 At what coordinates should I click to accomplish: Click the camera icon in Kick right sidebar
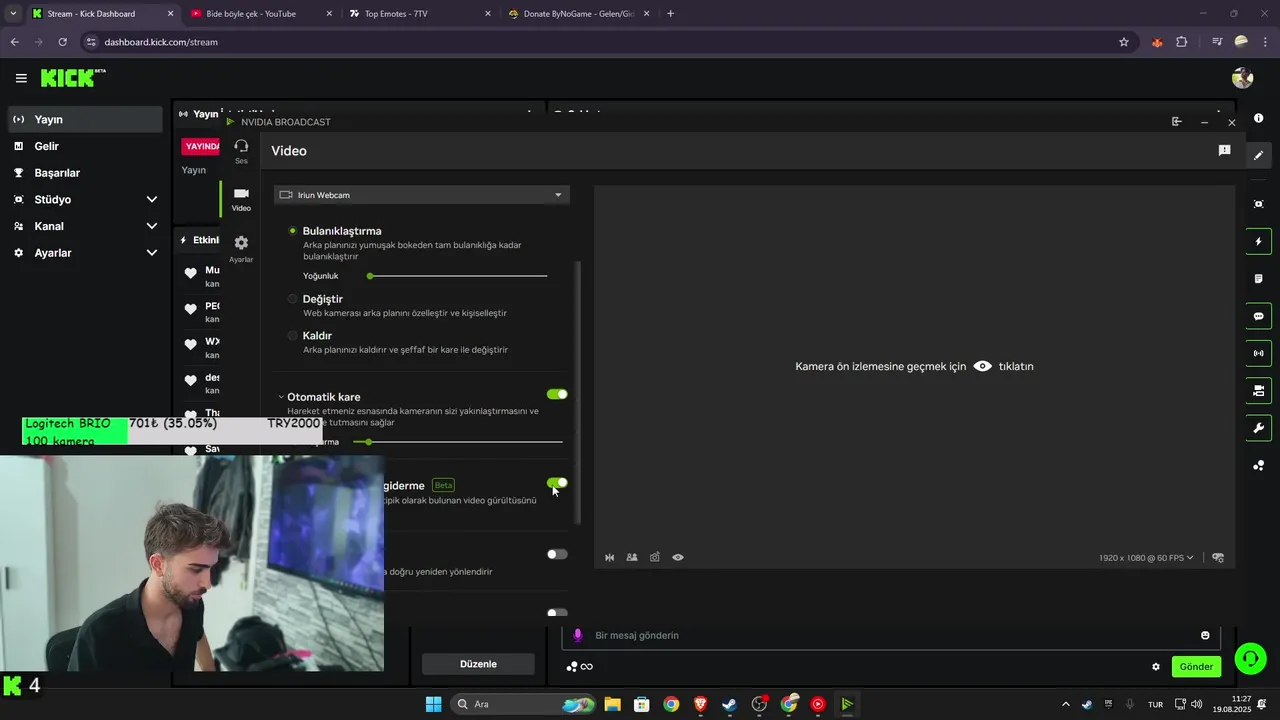1258,390
